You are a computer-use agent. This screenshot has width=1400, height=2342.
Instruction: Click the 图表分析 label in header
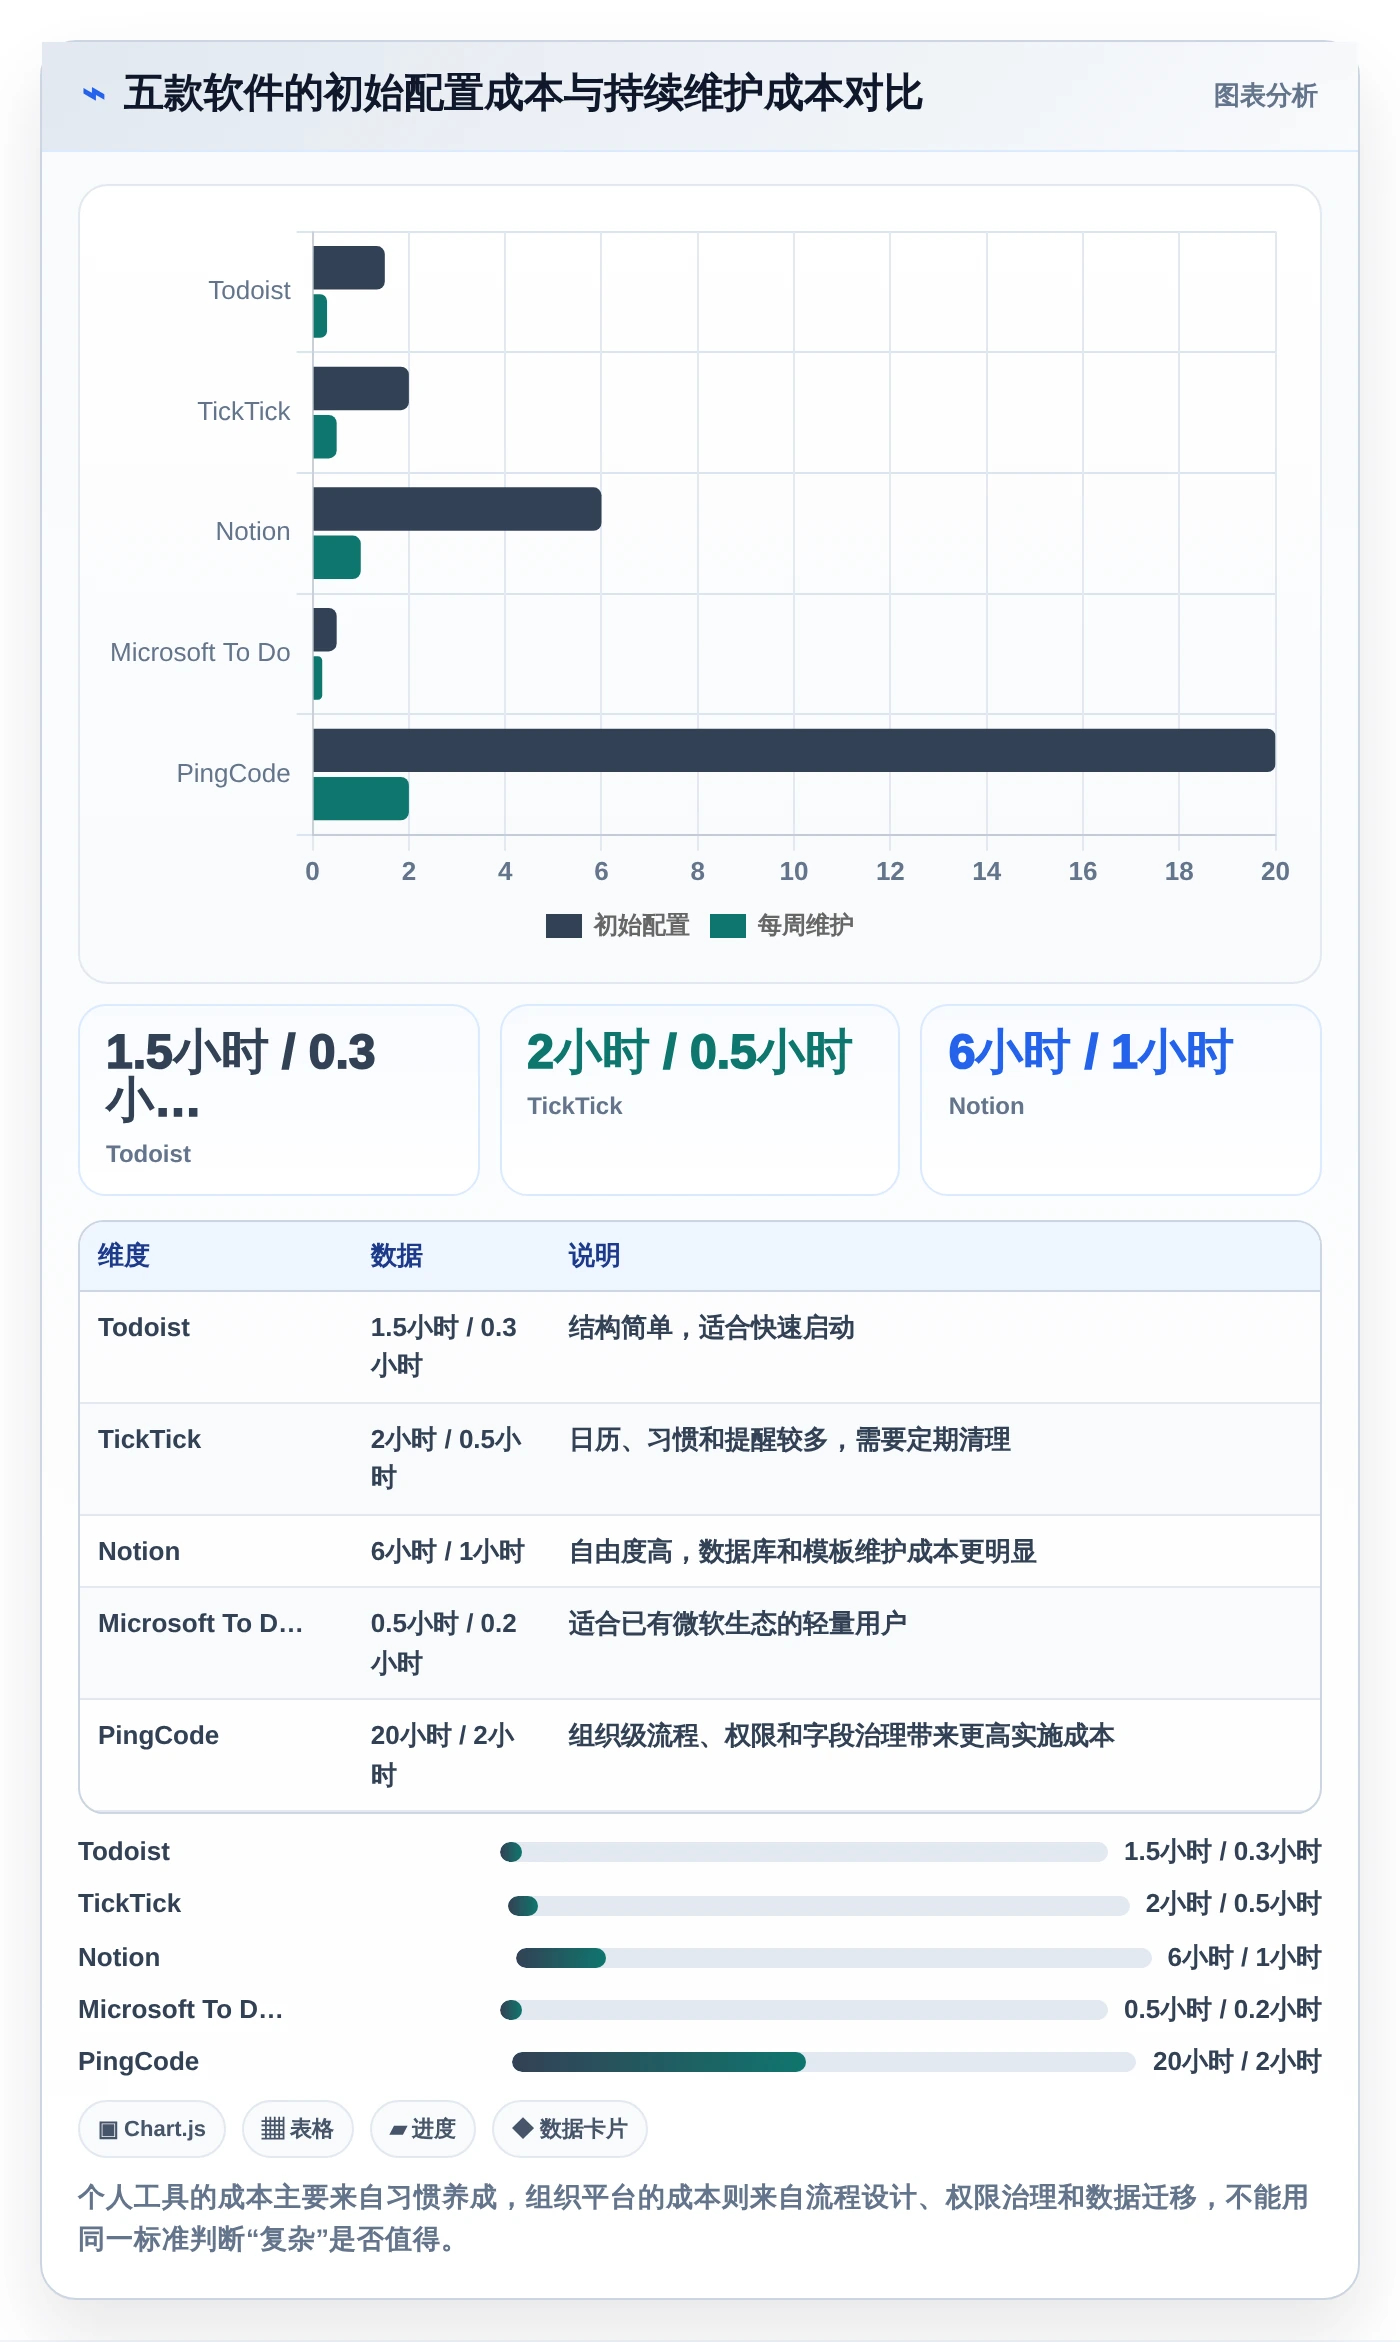[x=1265, y=96]
